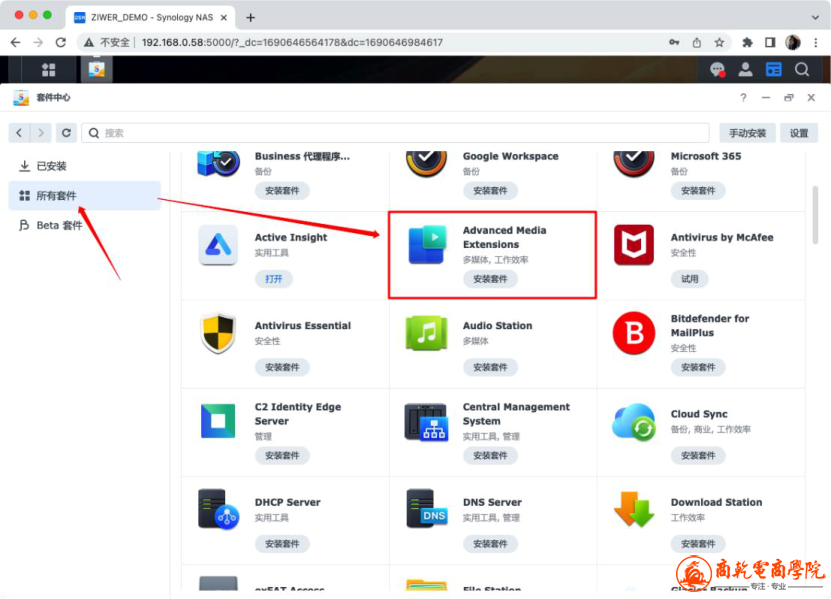Open the browser tab list chevron
Screen dimensions: 831x599
pyautogui.click(x=815, y=17)
